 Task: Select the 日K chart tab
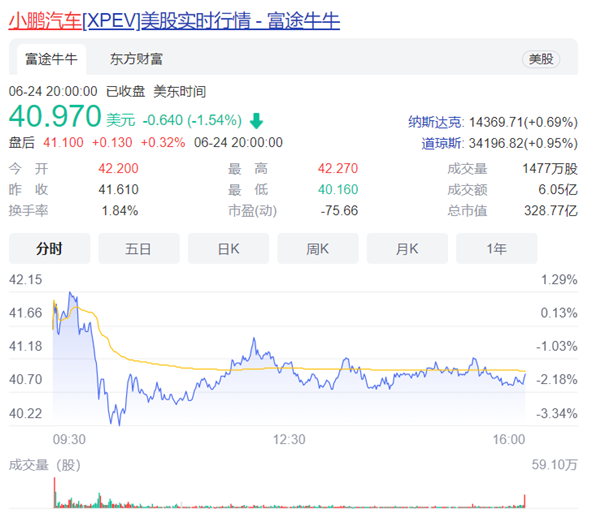click(x=228, y=249)
